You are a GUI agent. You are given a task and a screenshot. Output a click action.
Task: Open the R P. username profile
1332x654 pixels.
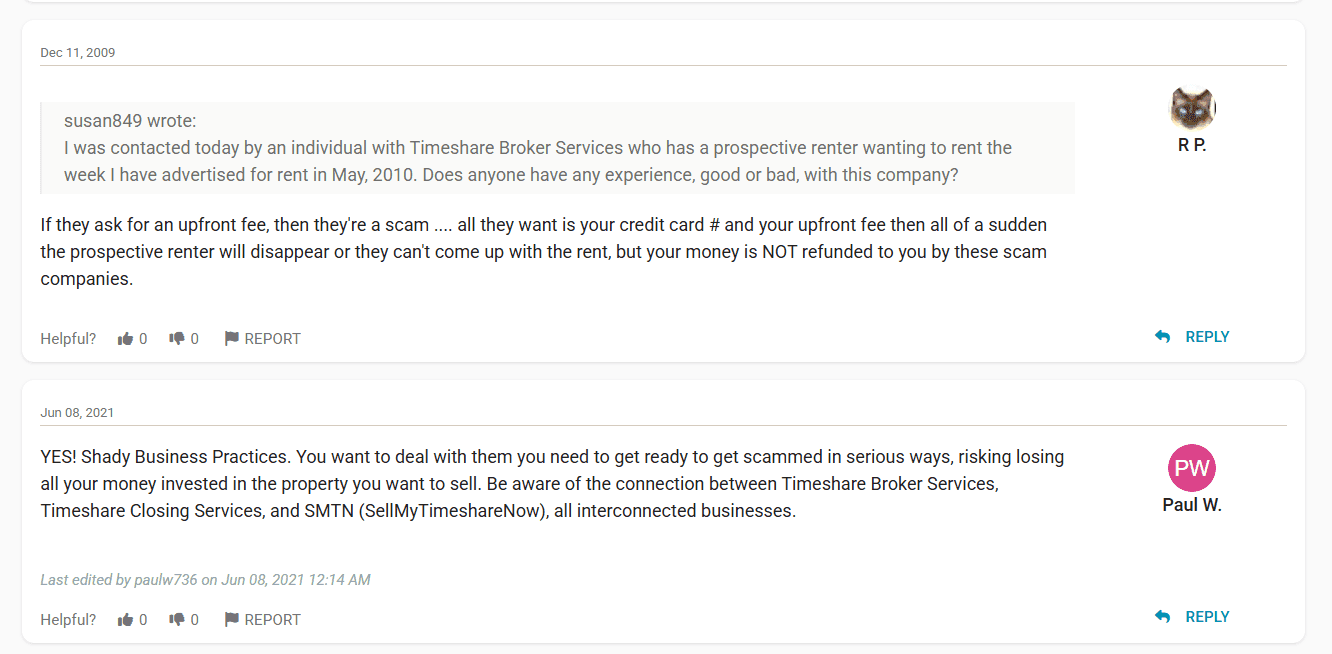(1192, 145)
